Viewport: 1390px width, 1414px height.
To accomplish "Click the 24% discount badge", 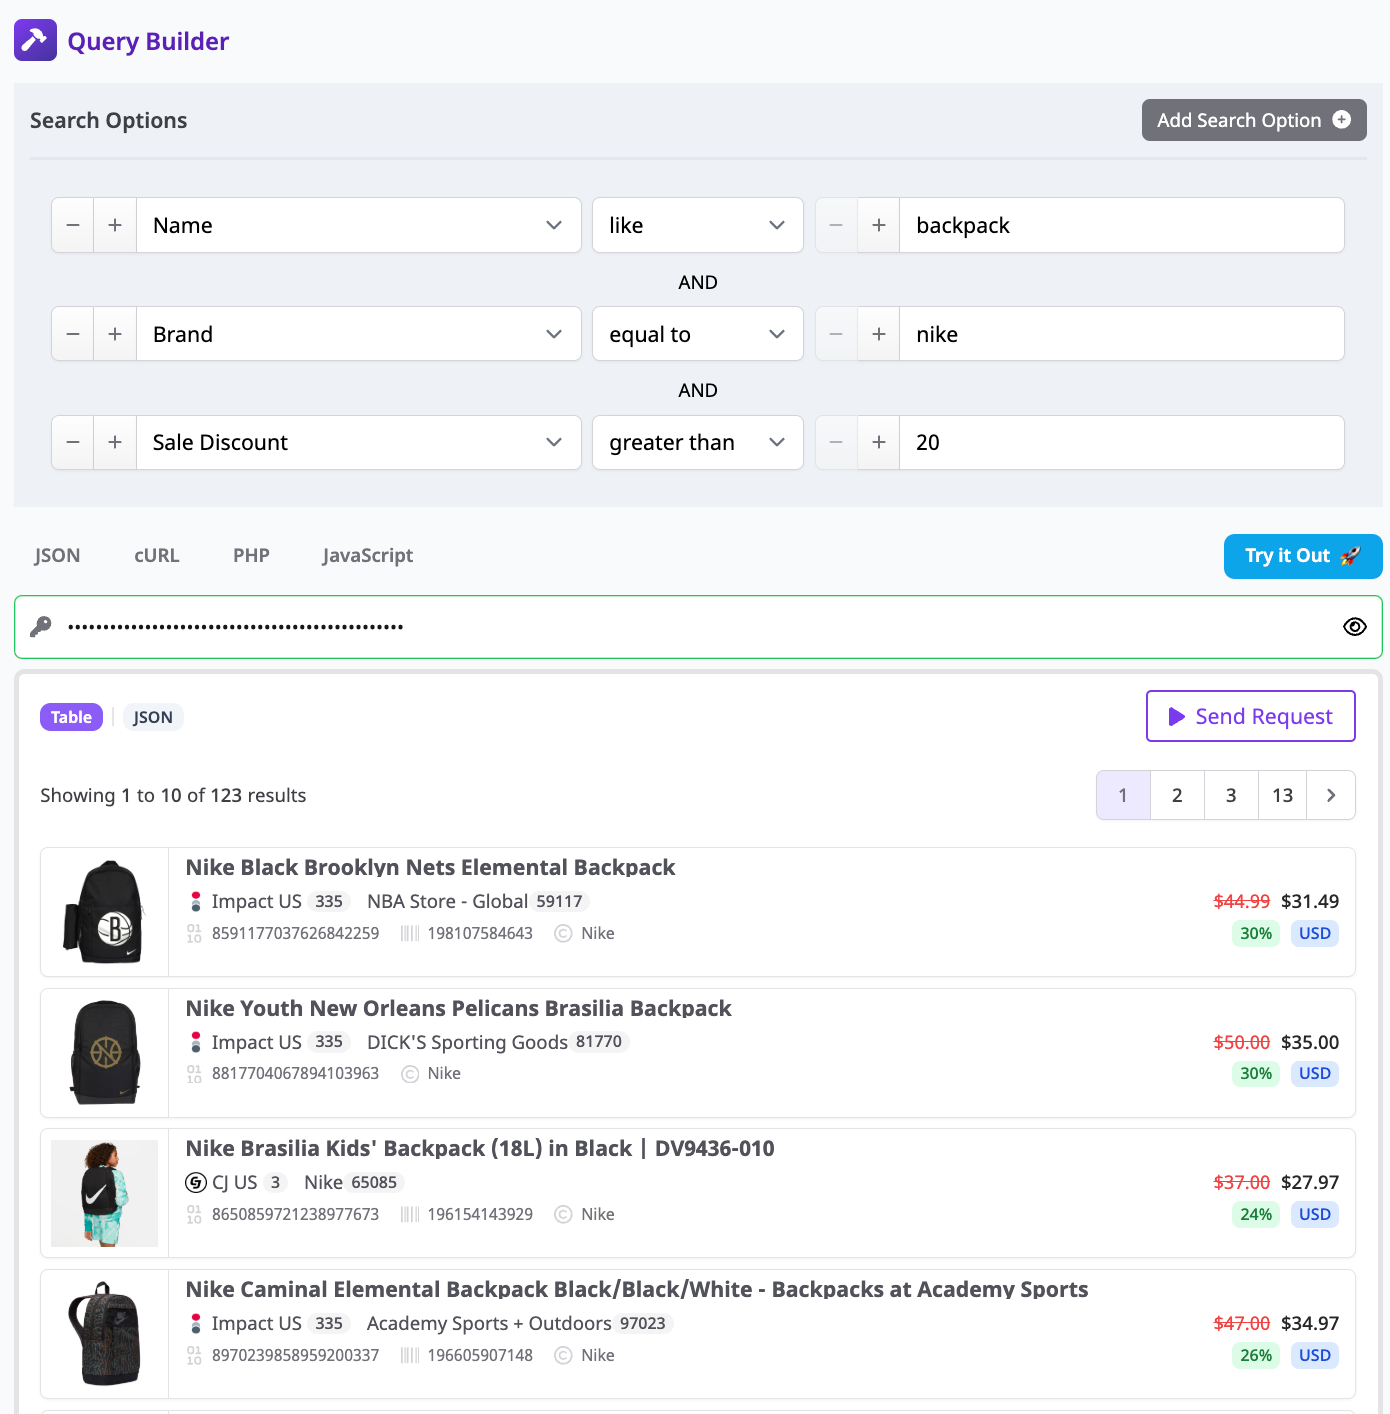I will [x=1256, y=1214].
